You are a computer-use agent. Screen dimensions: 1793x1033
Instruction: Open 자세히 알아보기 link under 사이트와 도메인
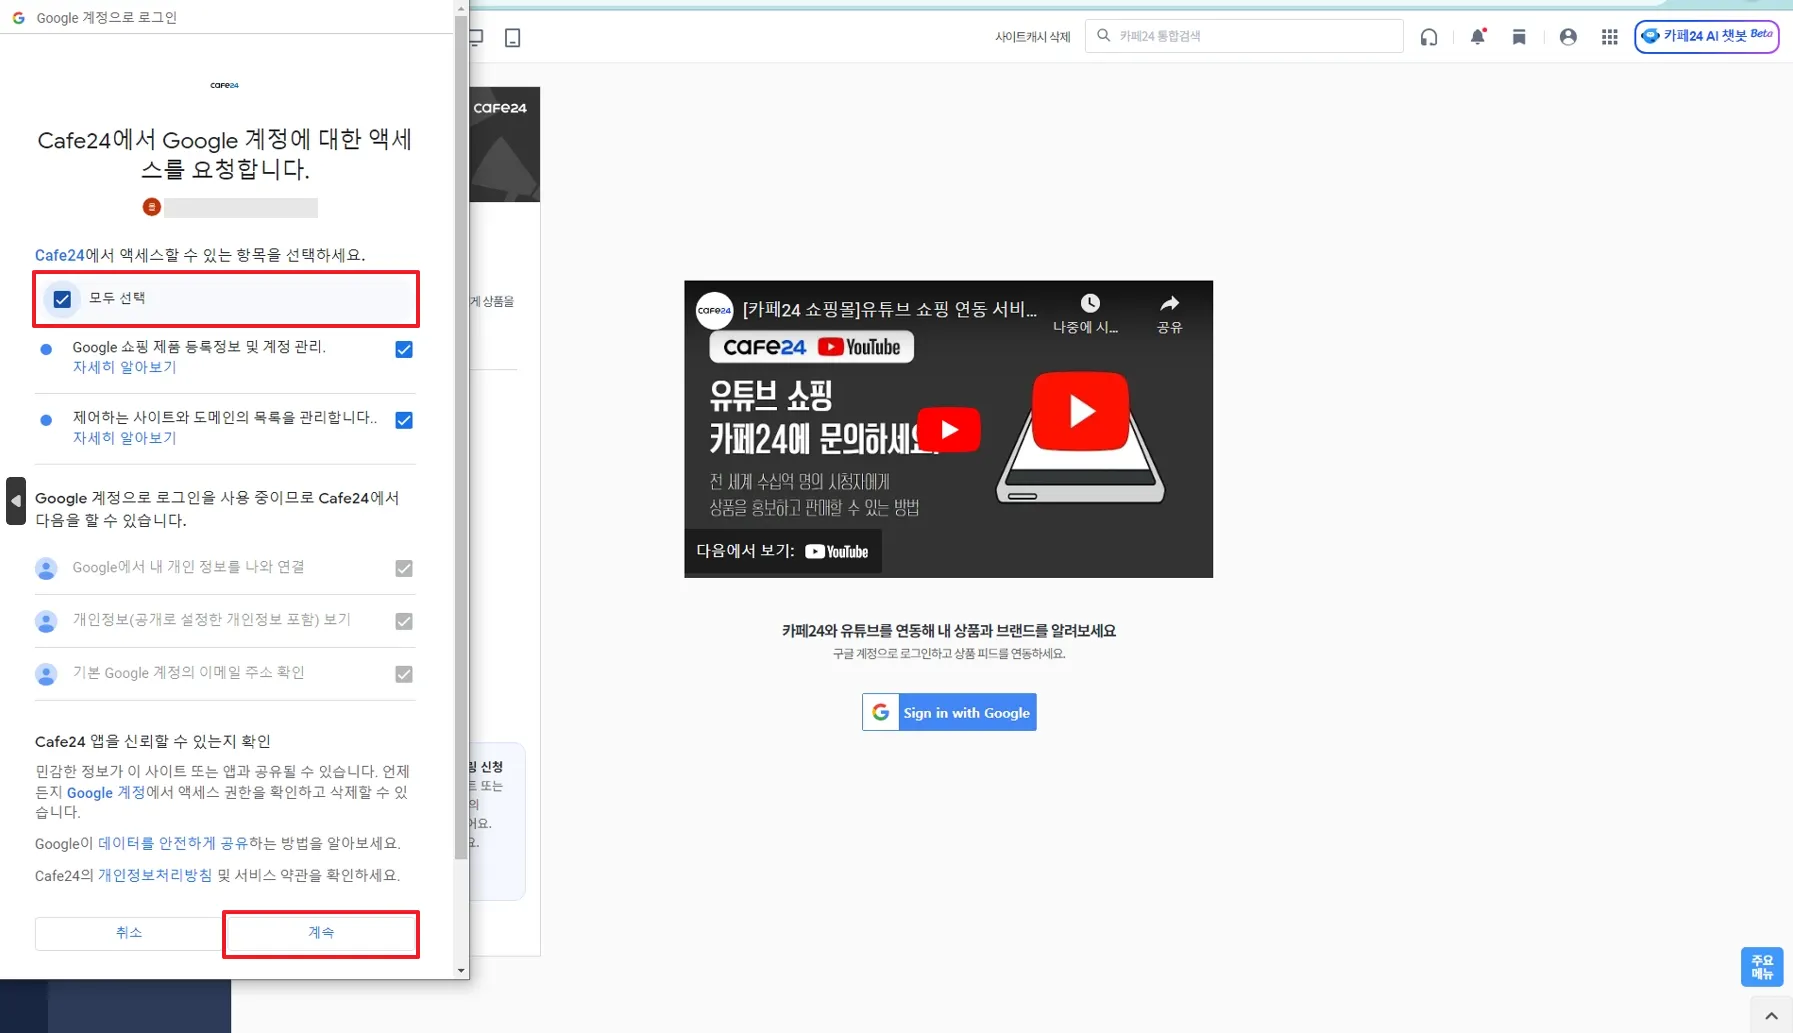coord(124,438)
